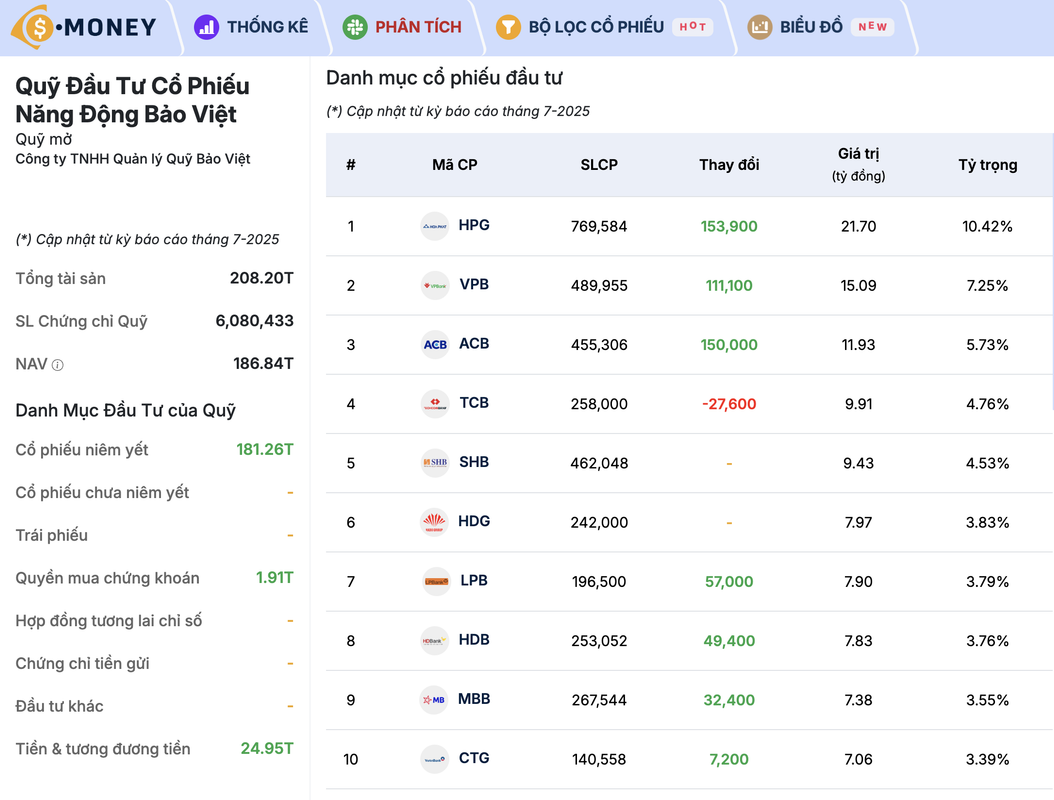Image resolution: width=1054 pixels, height=800 pixels.
Task: Click the HDB bank logo
Action: [x=434, y=640]
